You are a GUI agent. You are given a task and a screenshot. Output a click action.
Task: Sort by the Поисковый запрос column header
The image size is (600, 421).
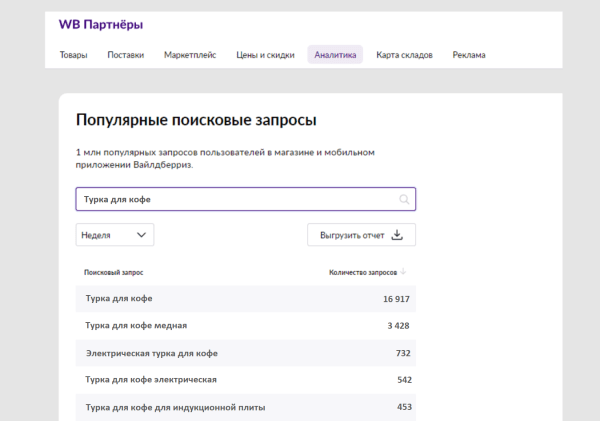click(x=114, y=272)
